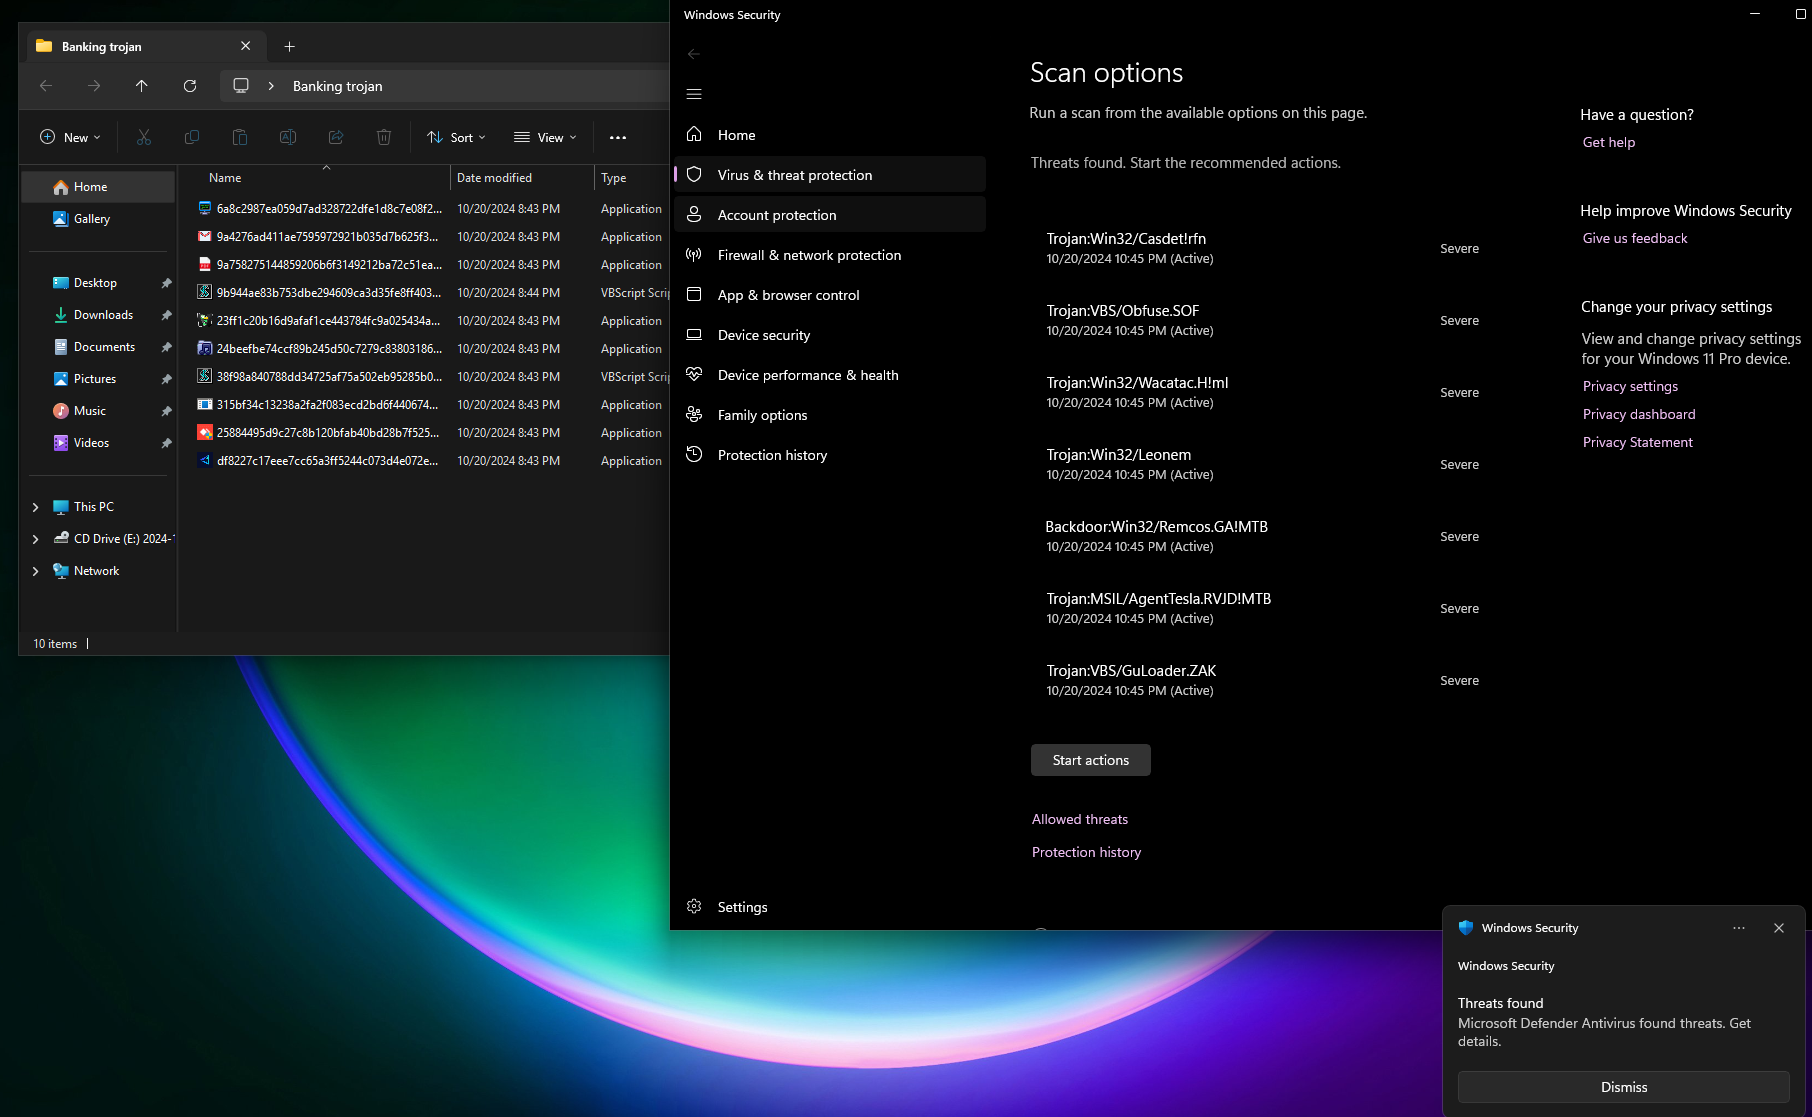
Task: Click the Refresh icon in File Explorer
Action: click(190, 86)
